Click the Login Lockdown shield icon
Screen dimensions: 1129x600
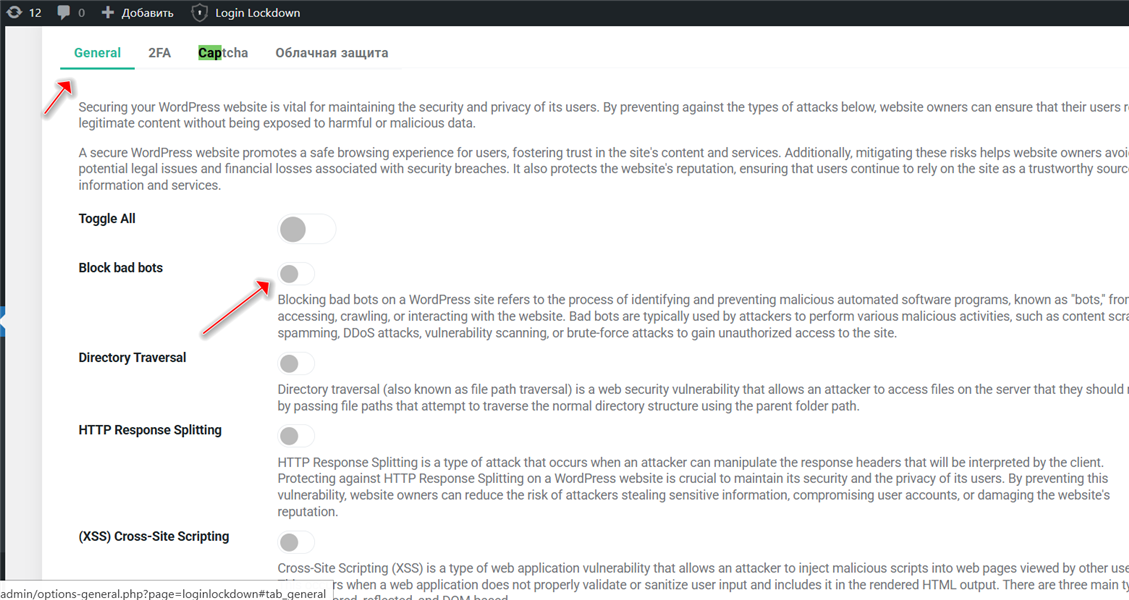pyautogui.click(x=200, y=13)
